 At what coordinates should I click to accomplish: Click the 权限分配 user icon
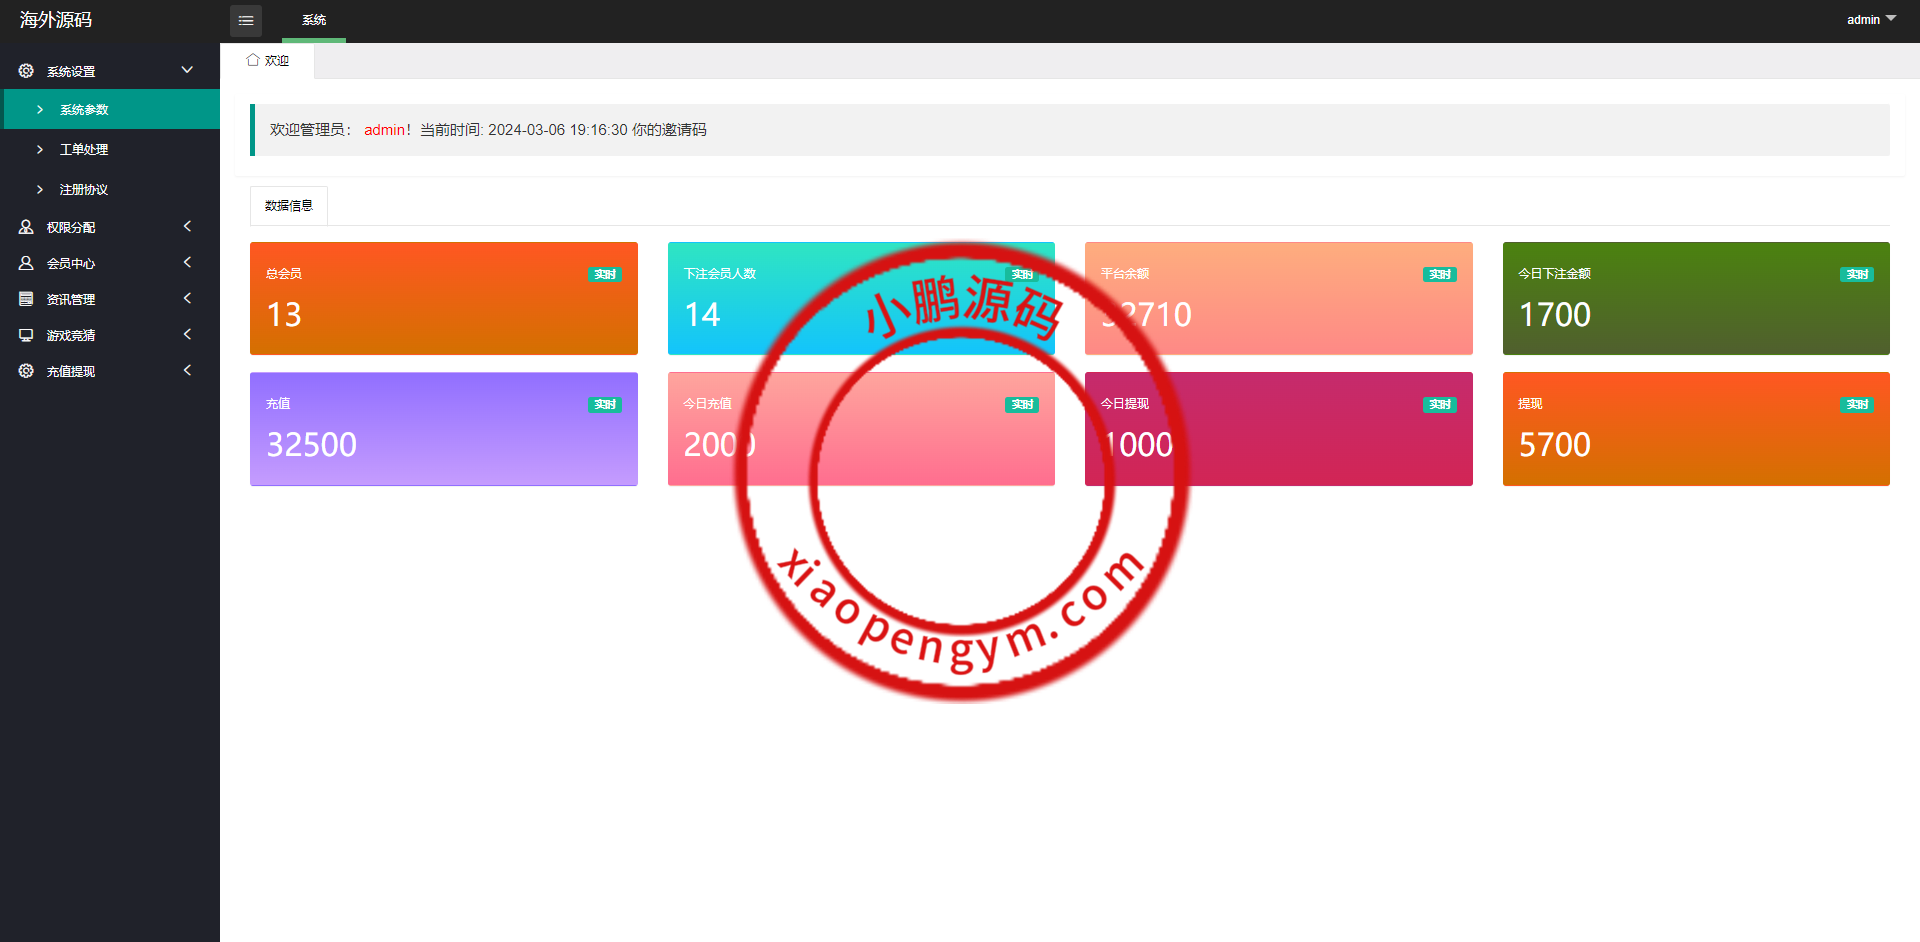26,227
